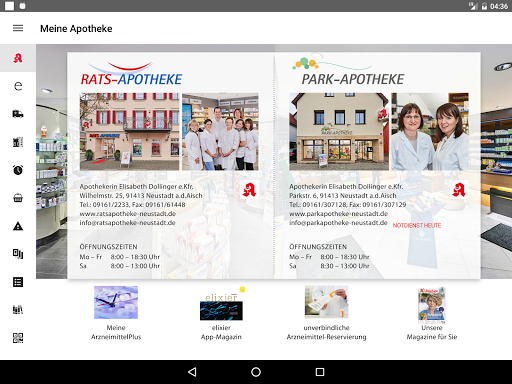Image resolution: width=512 pixels, height=384 pixels.
Task: Open the shopping basket sidebar icon
Action: click(18, 198)
